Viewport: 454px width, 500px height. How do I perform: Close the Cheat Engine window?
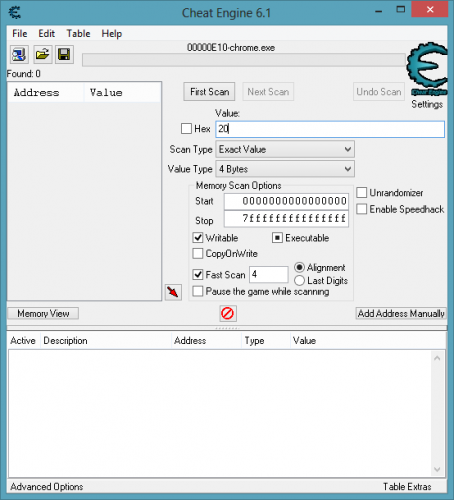(430, 10)
